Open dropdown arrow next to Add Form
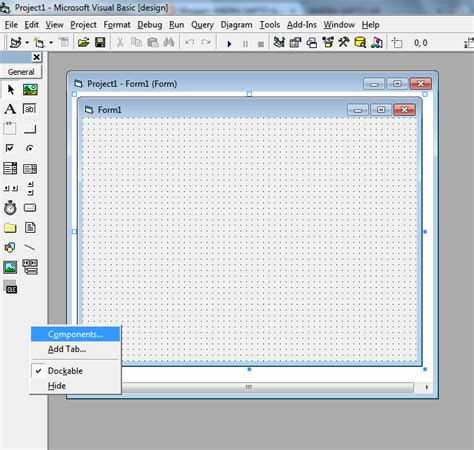Screen dimensions: 474x450 pyautogui.click(x=51, y=43)
